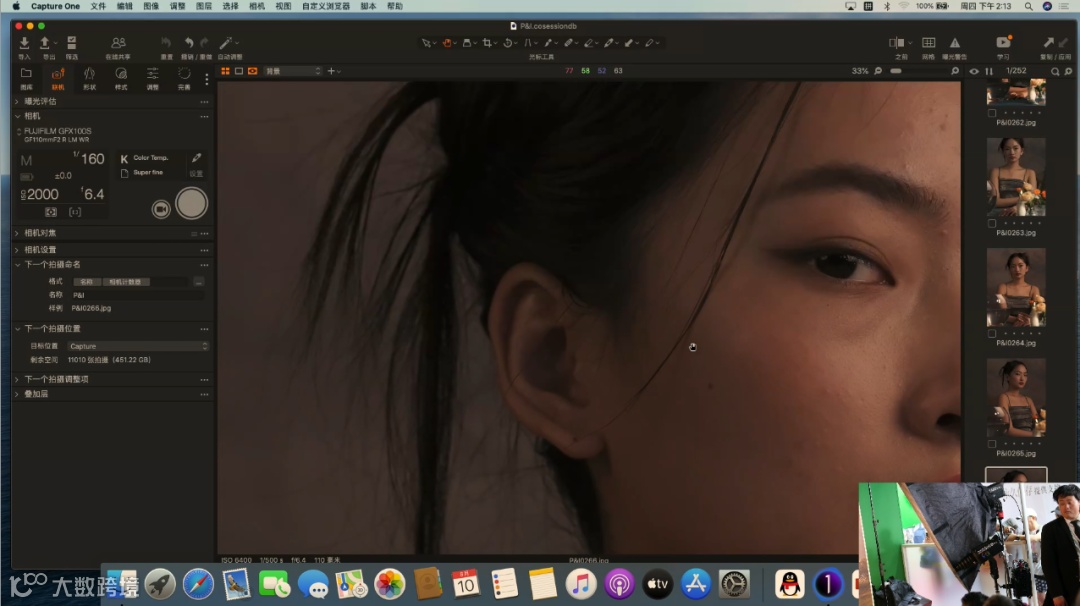The width and height of the screenshot is (1080, 606).
Task: Select thumbnail P&I0264.jpg
Action: click(1016, 287)
